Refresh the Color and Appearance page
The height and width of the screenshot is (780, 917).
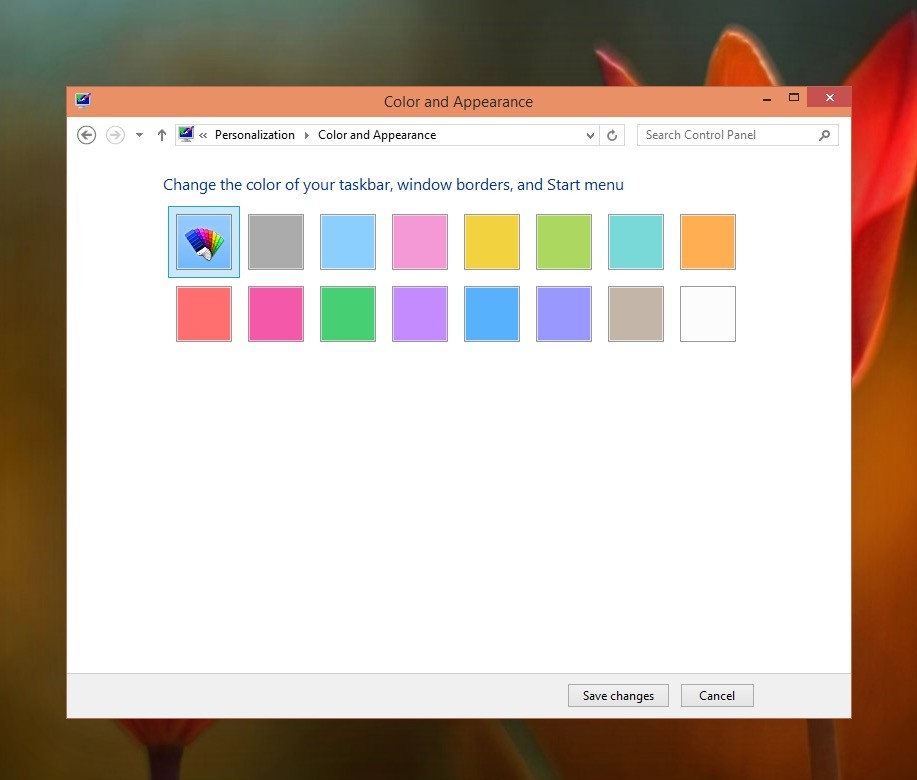click(x=612, y=134)
